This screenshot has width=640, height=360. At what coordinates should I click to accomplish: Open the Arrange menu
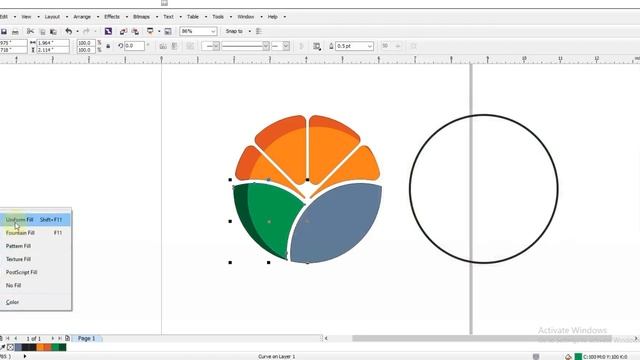tap(82, 17)
